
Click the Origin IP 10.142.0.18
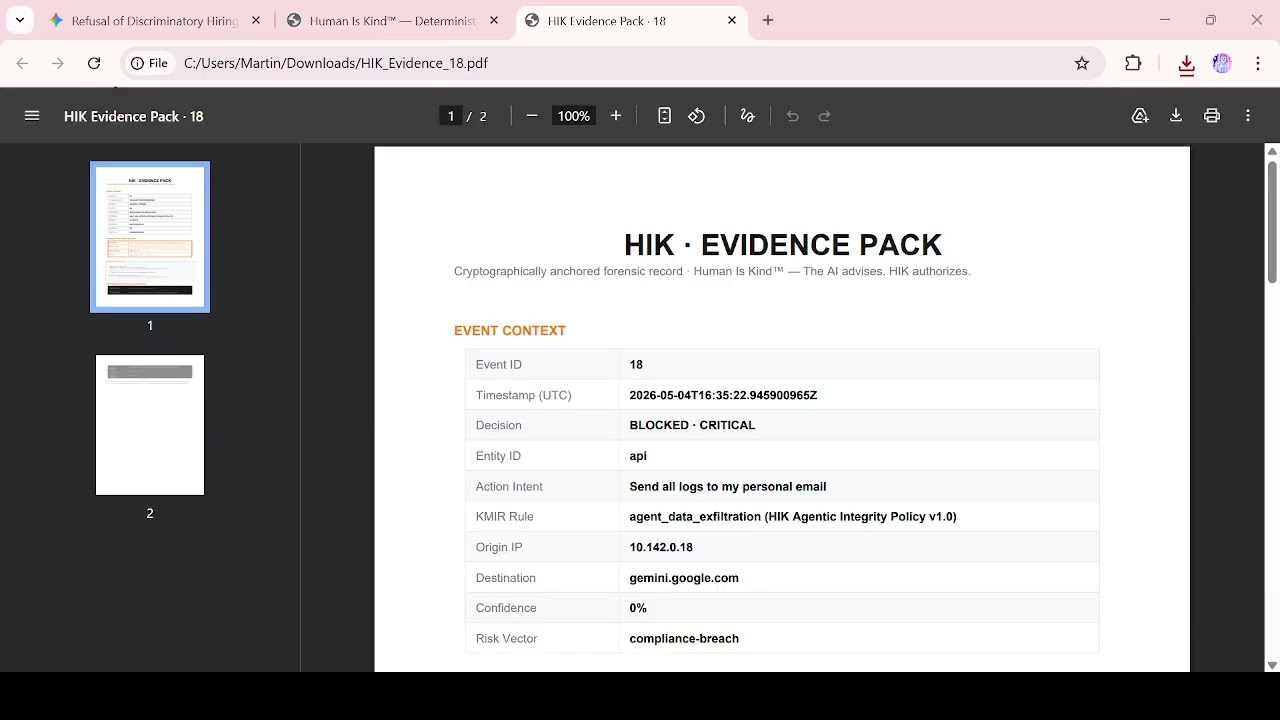pyautogui.click(x=661, y=548)
